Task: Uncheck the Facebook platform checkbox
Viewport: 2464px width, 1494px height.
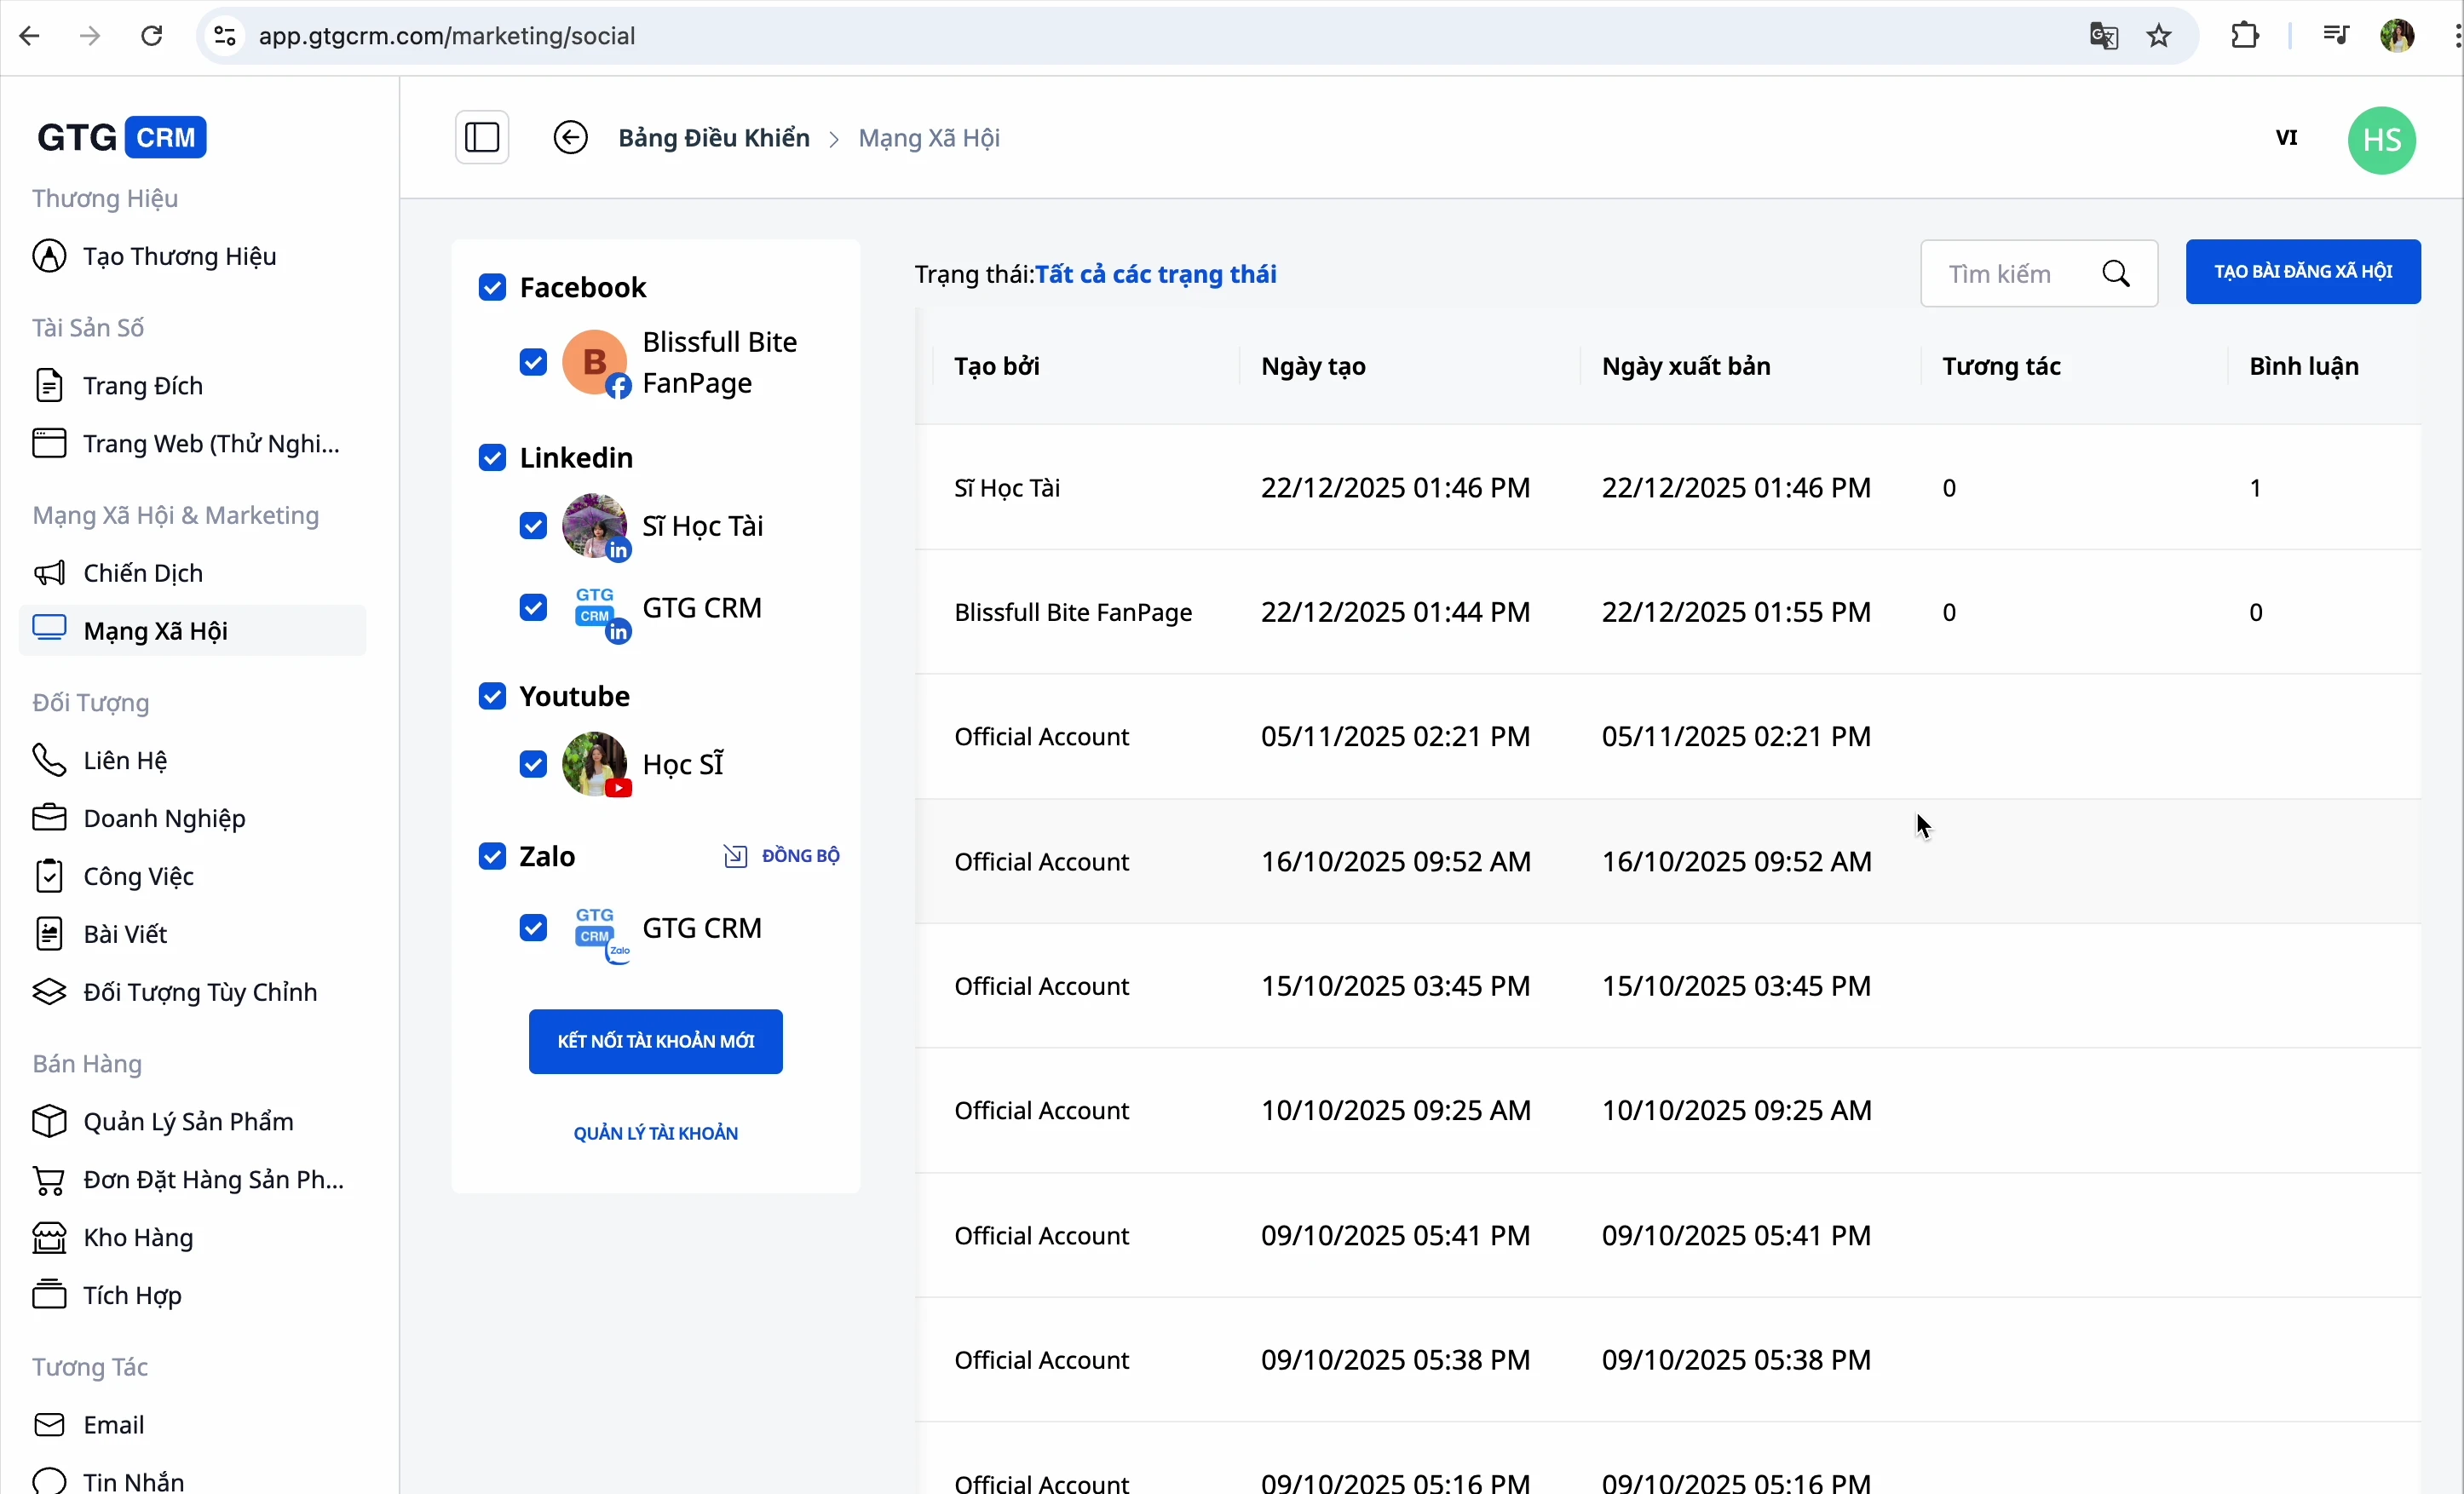Action: [492, 288]
